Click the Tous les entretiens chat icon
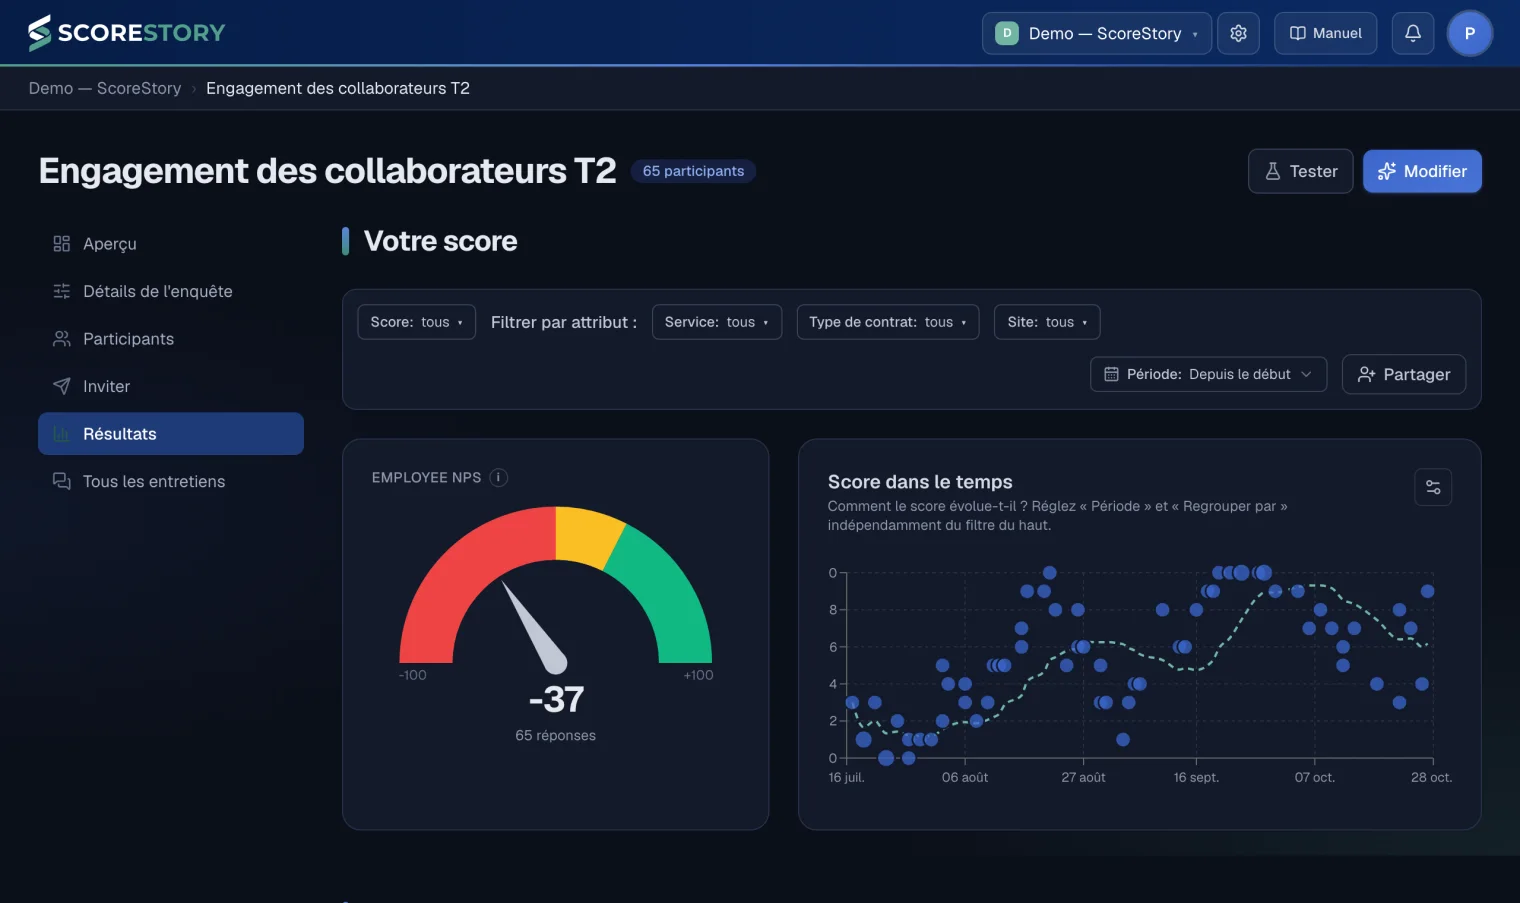The image size is (1520, 903). pyautogui.click(x=62, y=481)
